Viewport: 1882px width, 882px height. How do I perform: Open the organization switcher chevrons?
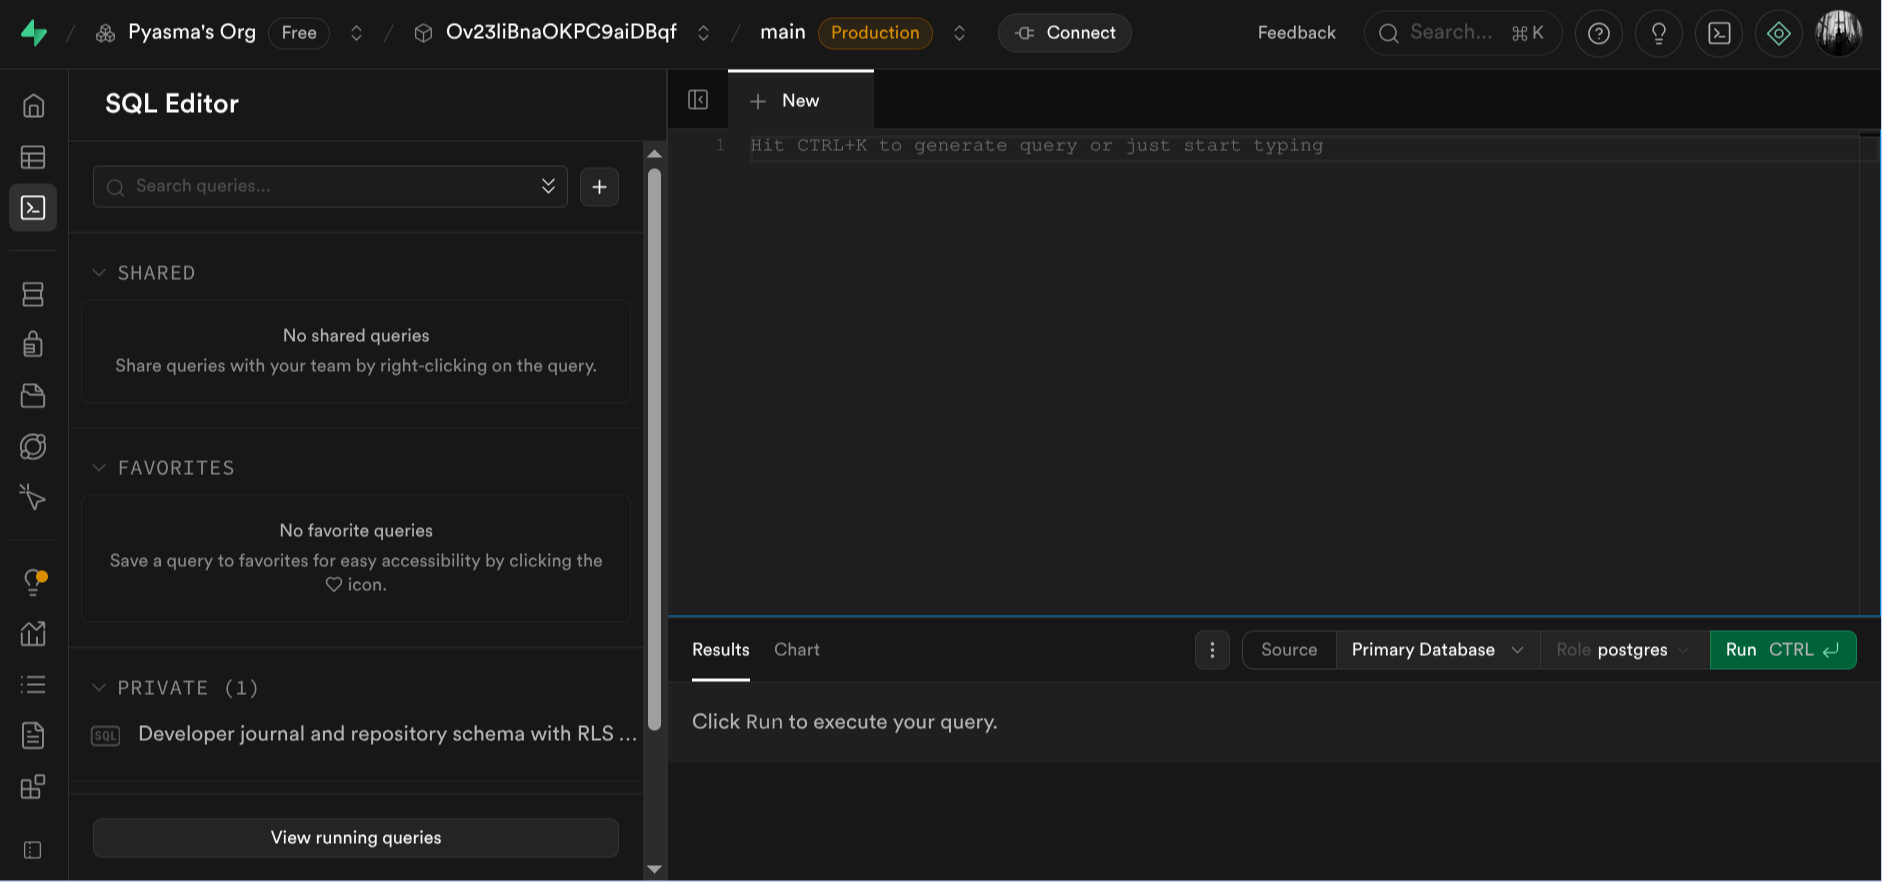point(356,33)
